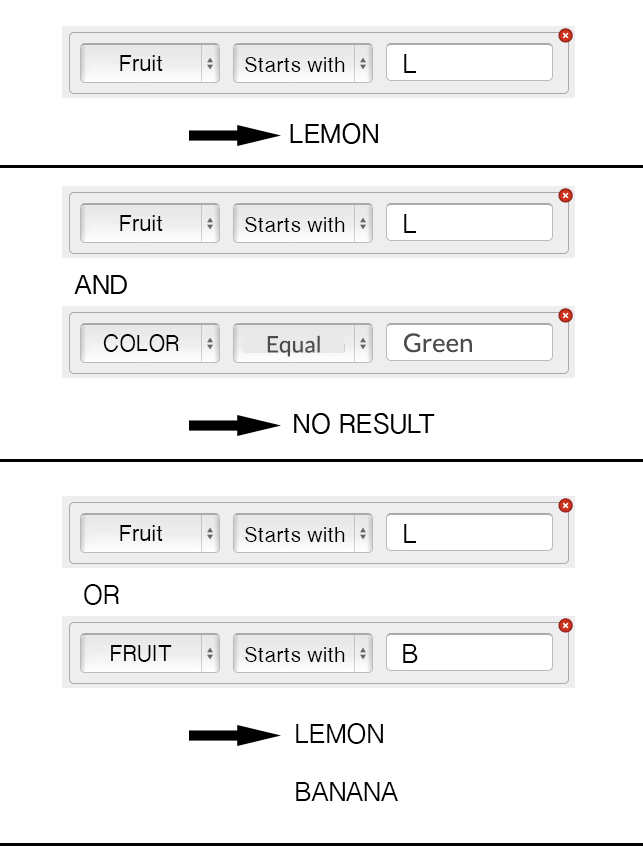The height and width of the screenshot is (846, 643).
Task: Remove the first filter row with red X
Action: click(565, 36)
